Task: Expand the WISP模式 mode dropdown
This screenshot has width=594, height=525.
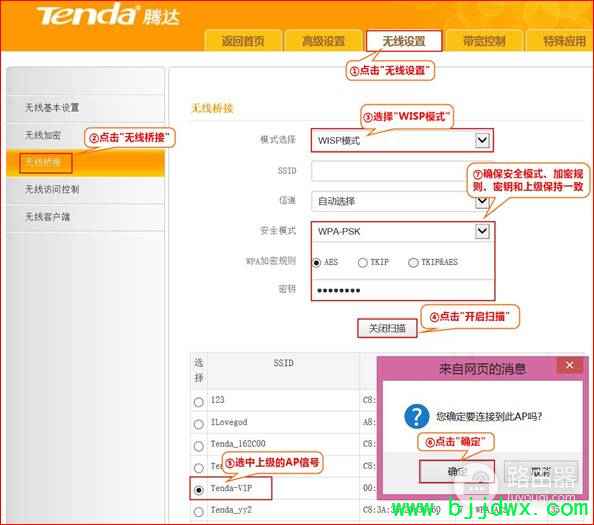Action: [482, 140]
